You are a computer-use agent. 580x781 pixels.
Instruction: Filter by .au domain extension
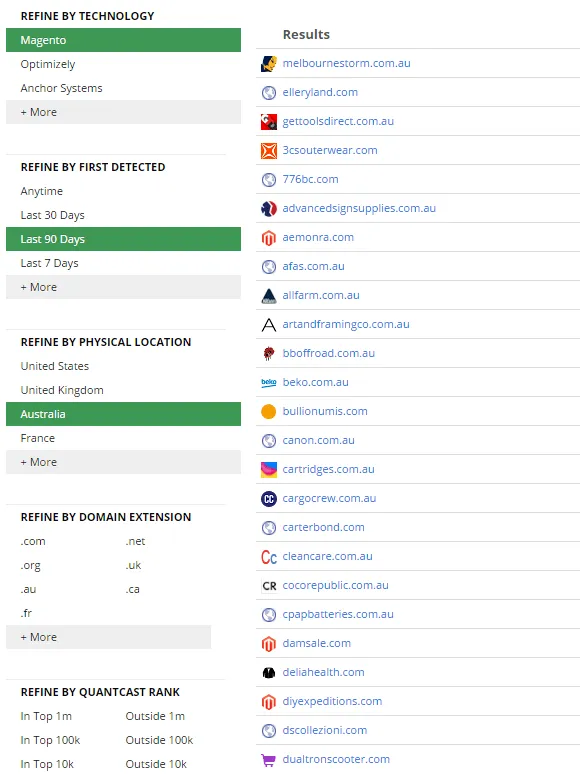click(x=28, y=589)
